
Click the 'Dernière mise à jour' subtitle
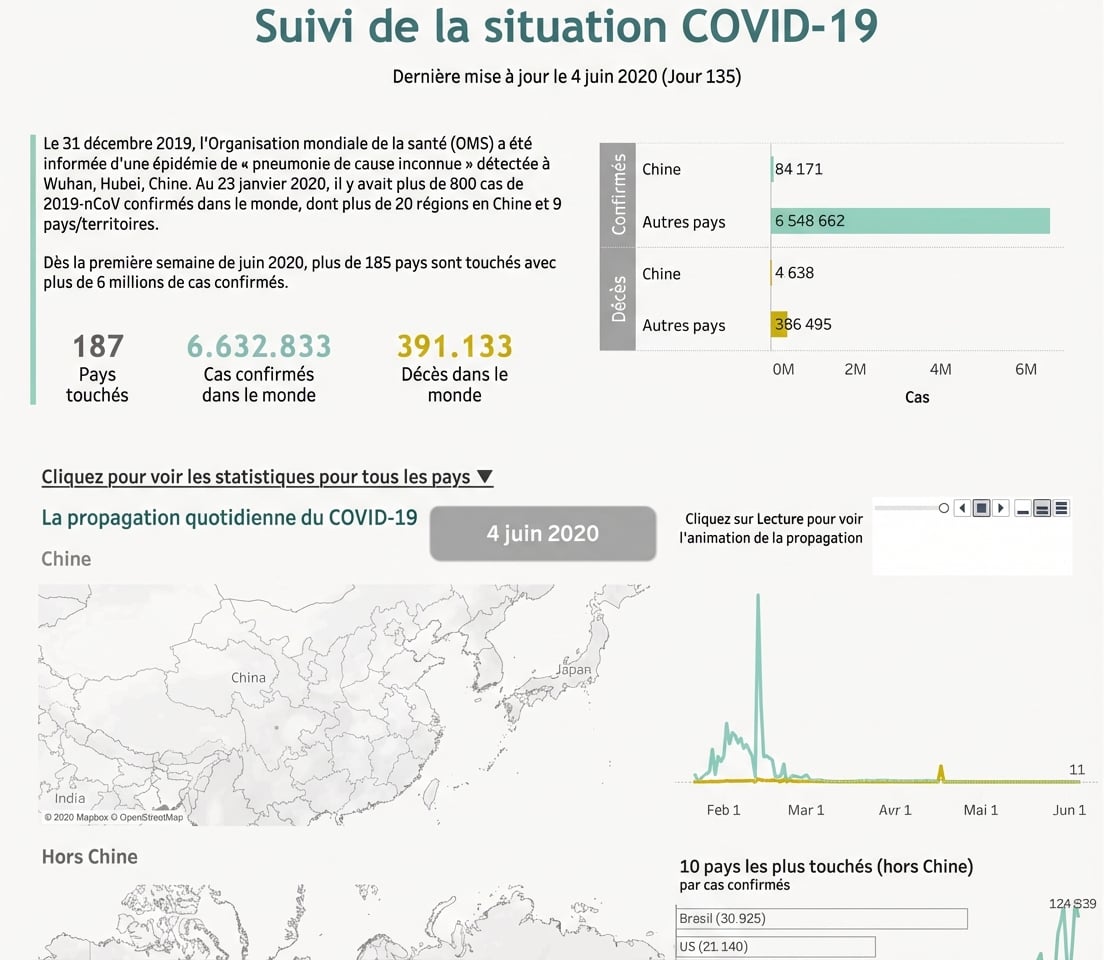[x=567, y=77]
